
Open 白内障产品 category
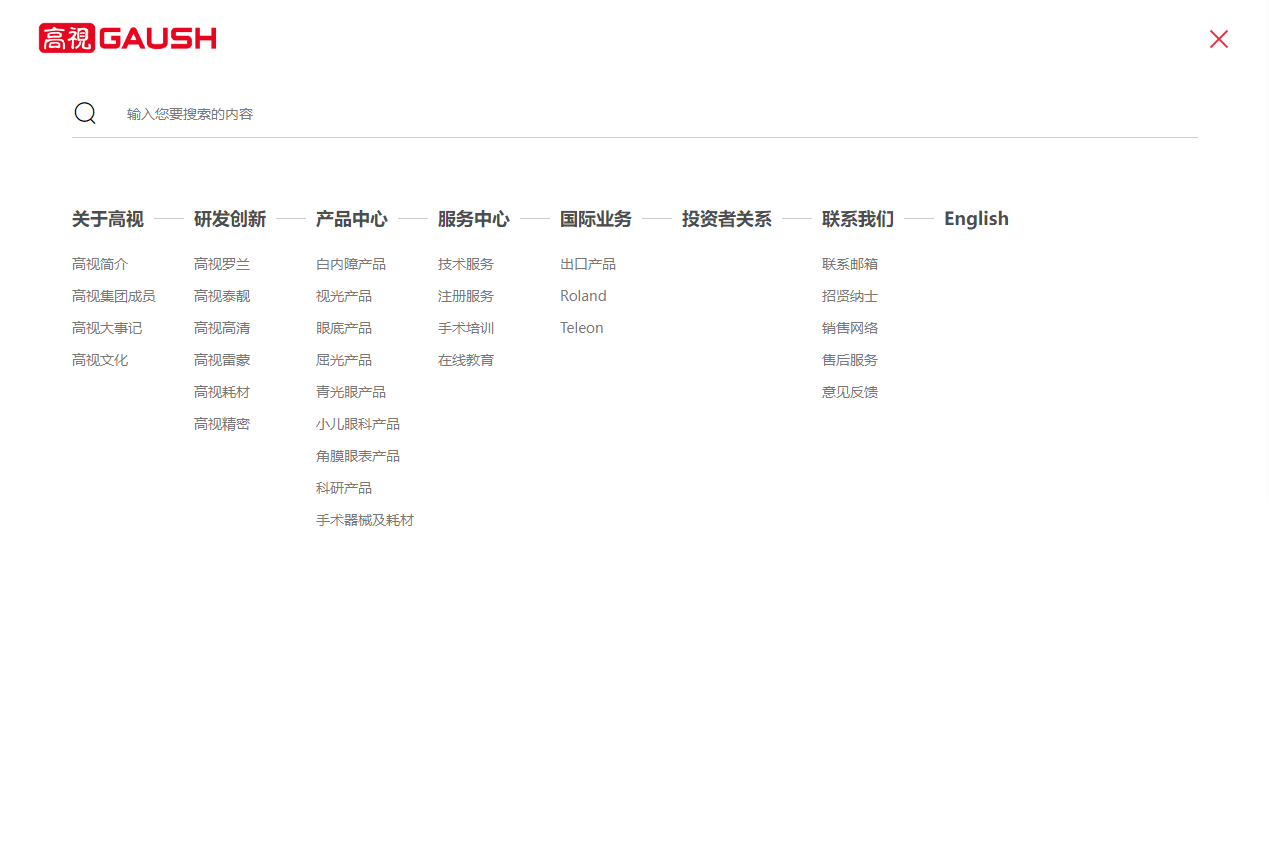click(x=351, y=264)
